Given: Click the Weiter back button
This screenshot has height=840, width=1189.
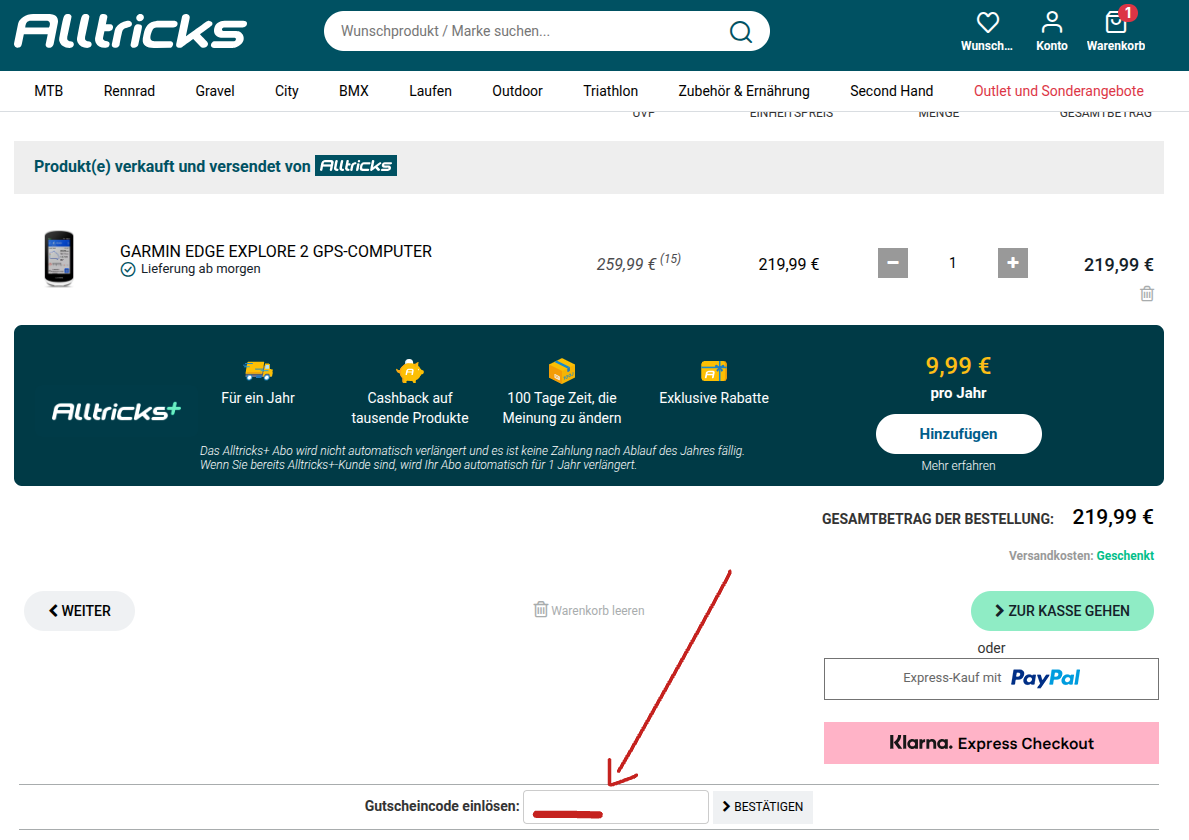Looking at the screenshot, I should click(79, 611).
